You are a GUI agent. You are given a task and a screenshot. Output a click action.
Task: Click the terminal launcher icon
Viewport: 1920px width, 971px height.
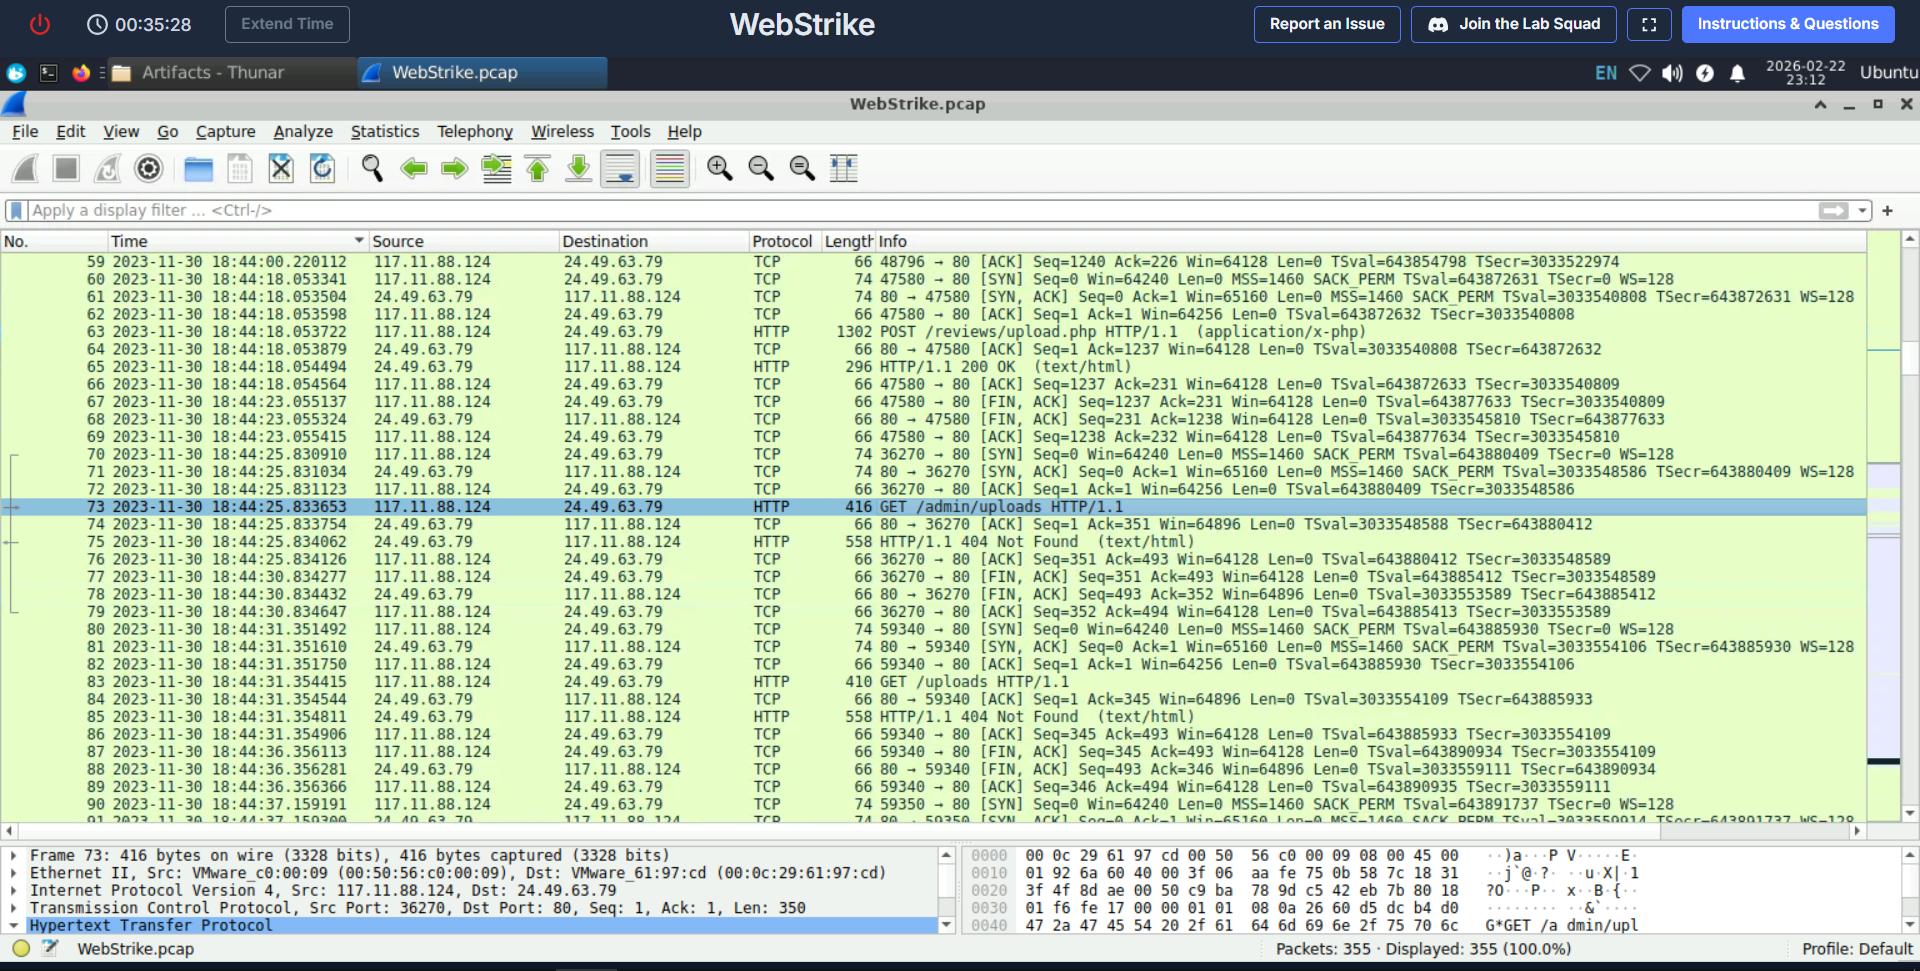pyautogui.click(x=48, y=73)
